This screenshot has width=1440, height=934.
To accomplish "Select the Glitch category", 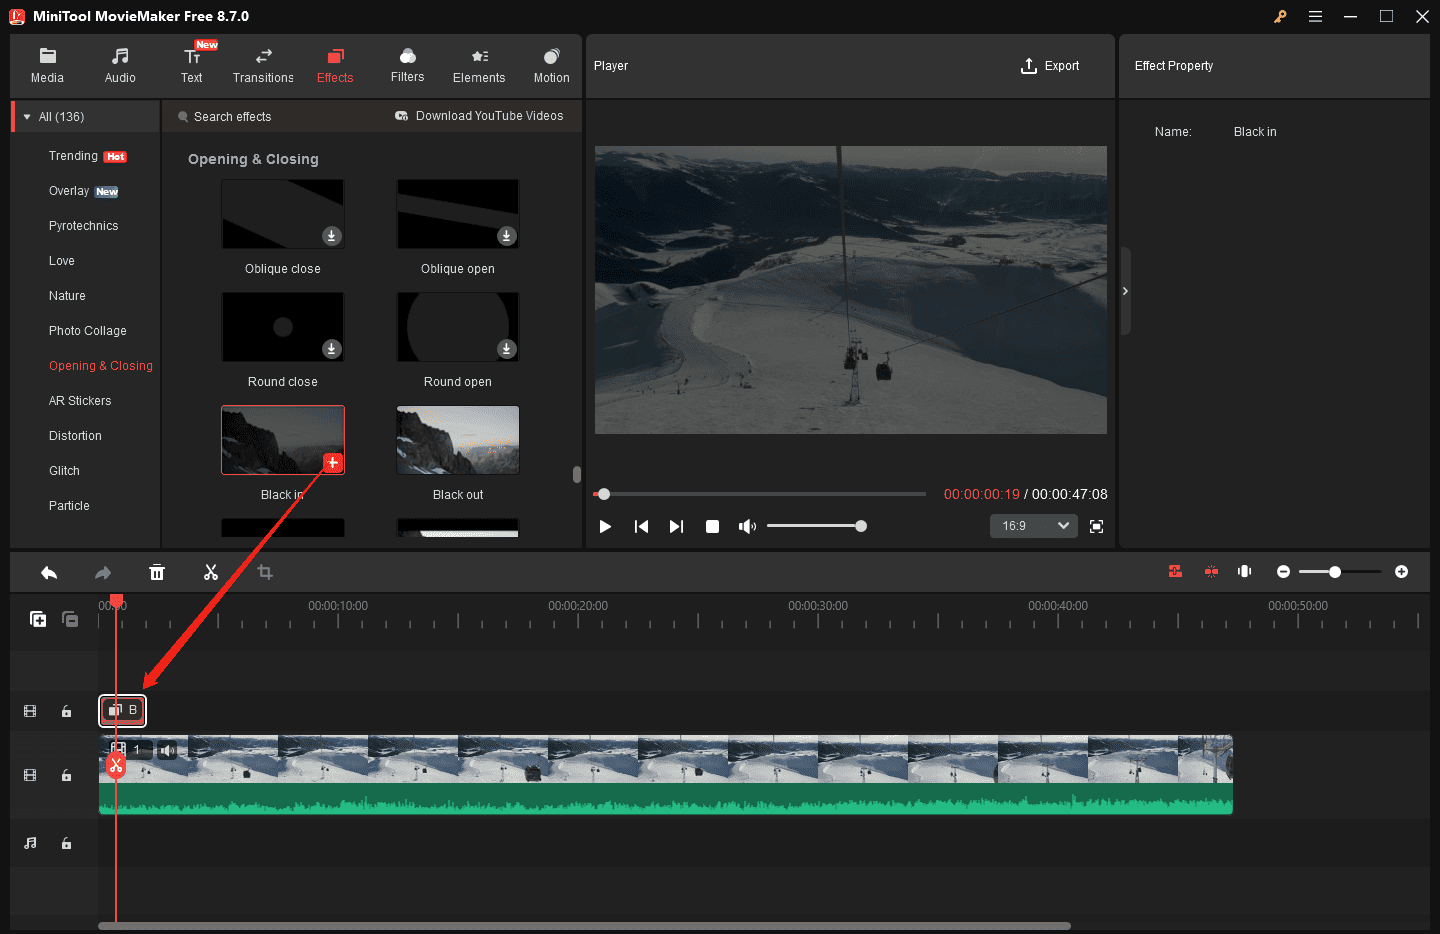I will click(64, 471).
